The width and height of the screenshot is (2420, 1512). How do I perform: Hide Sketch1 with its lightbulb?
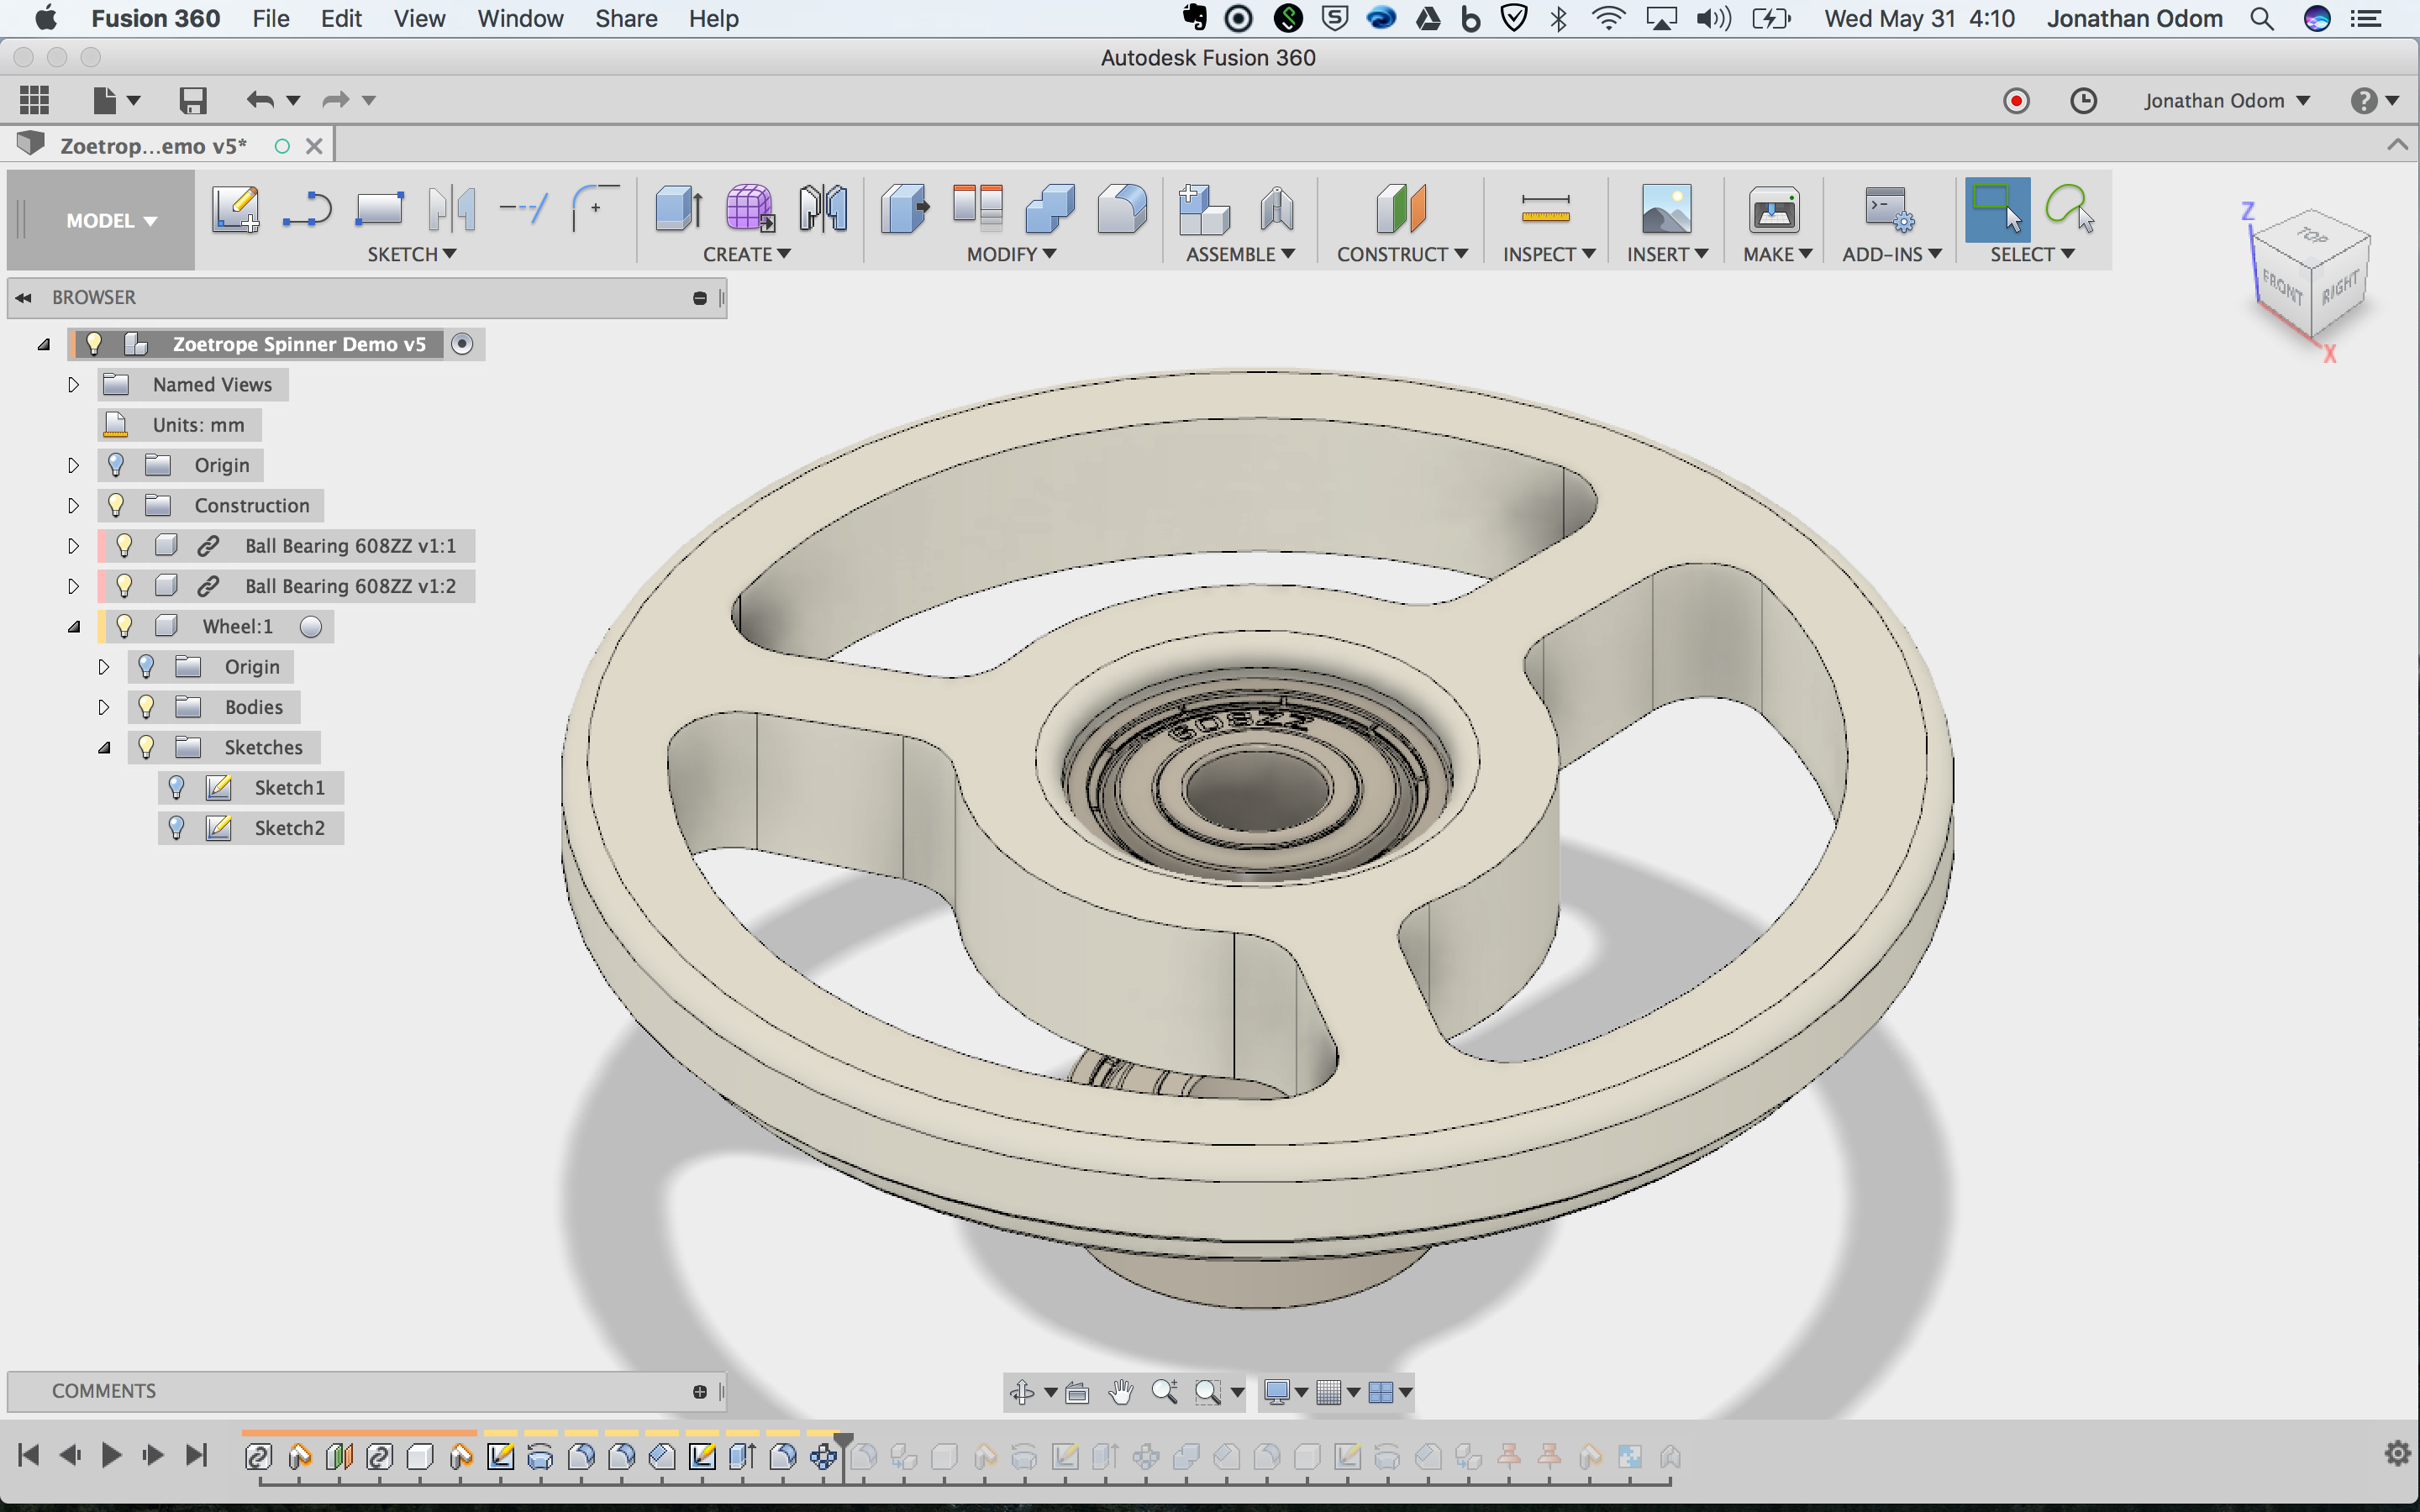coord(177,788)
